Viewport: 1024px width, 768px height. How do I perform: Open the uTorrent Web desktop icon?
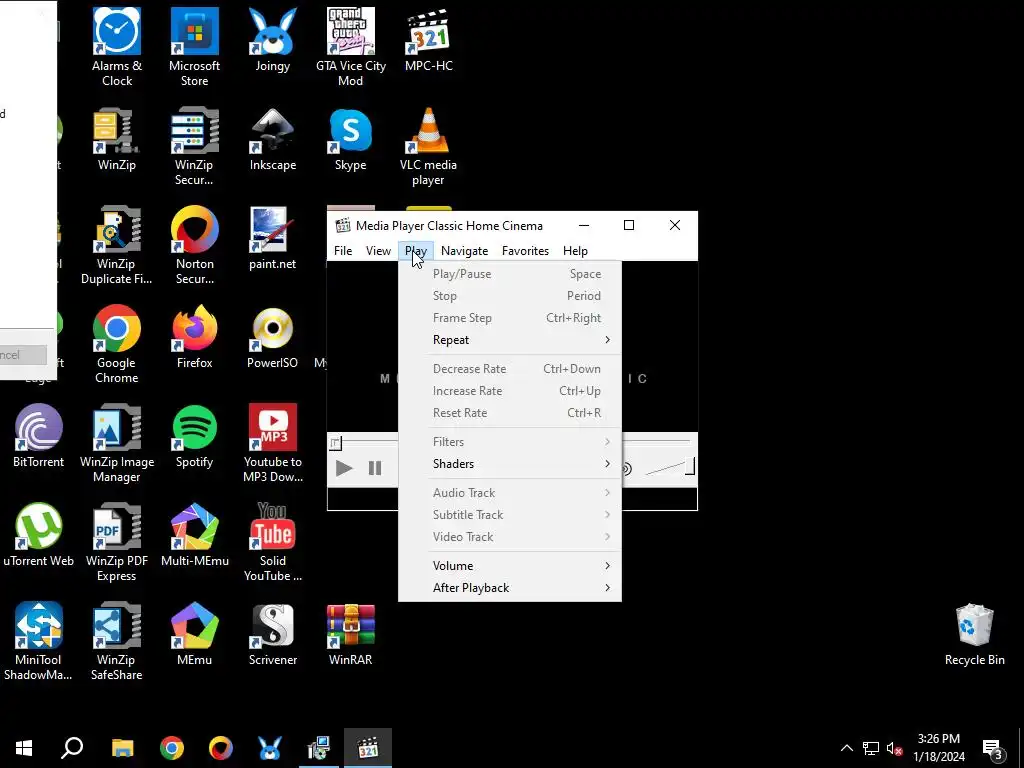tap(39, 535)
